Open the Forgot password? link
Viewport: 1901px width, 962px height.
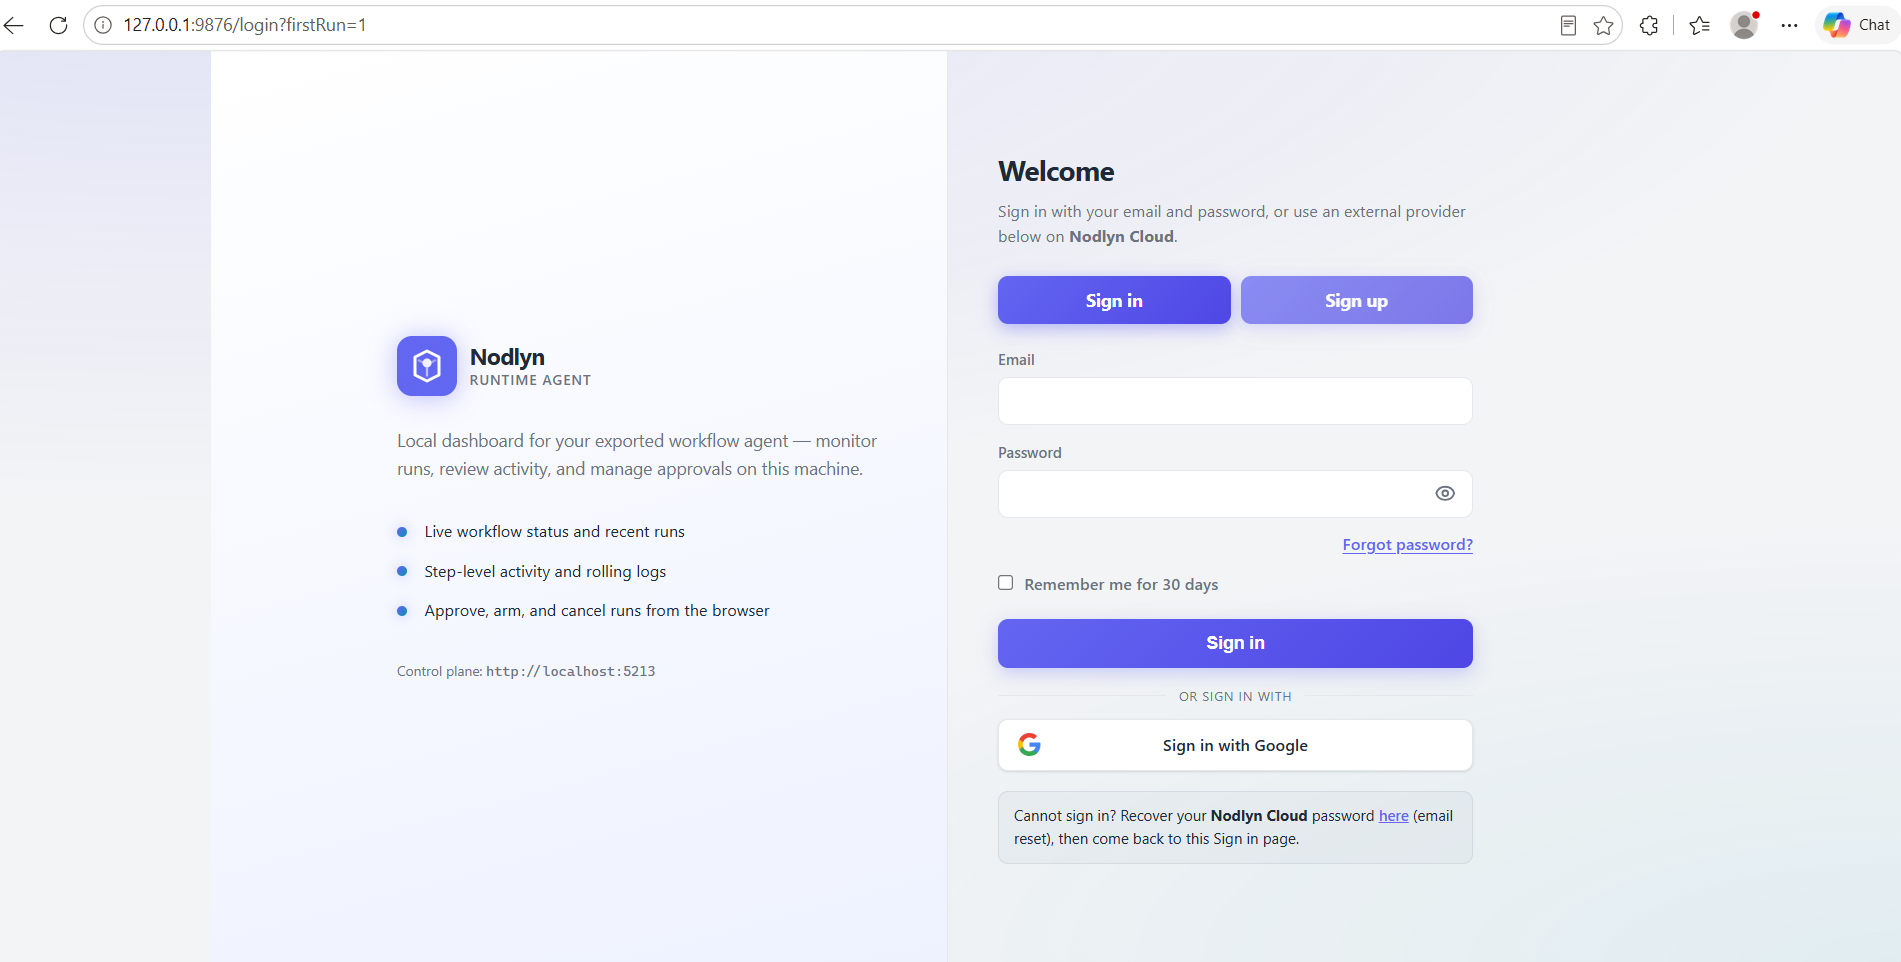pyautogui.click(x=1408, y=545)
